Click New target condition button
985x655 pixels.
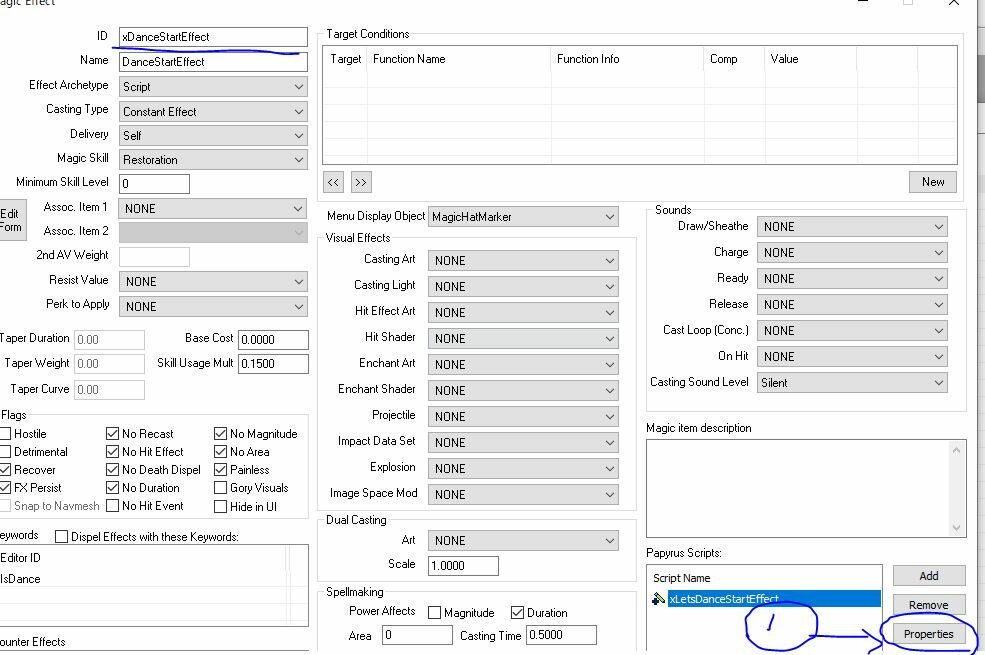pos(933,182)
